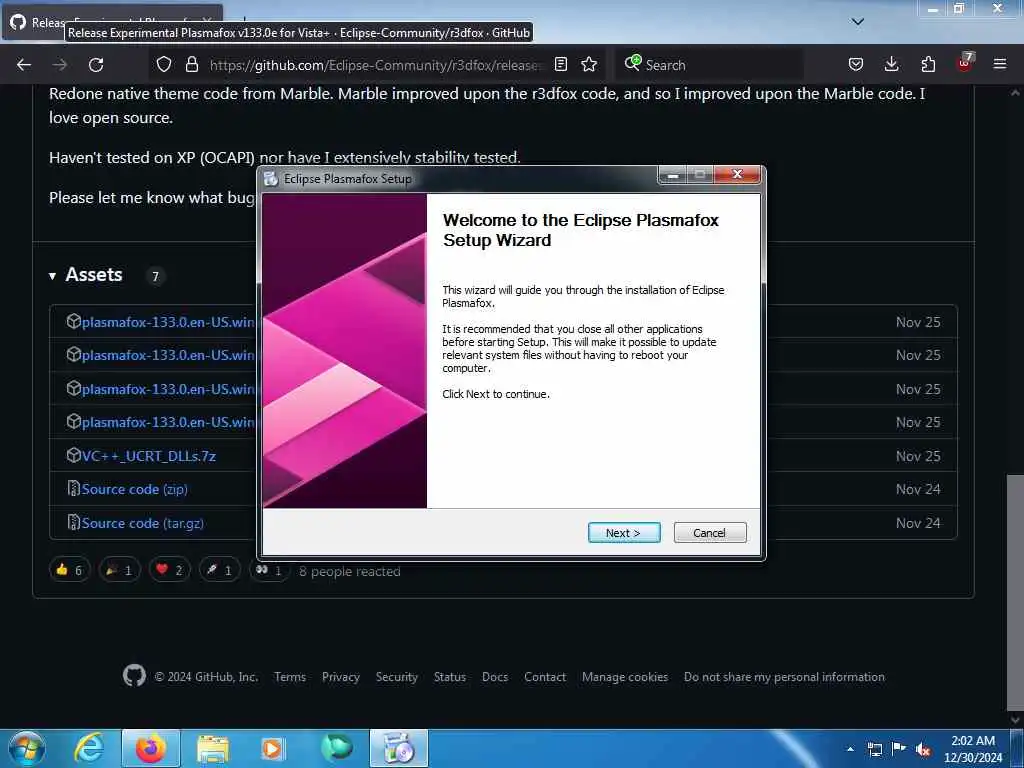This screenshot has height=768, width=1024.
Task: Click the GitHub logo in the footer
Action: pyautogui.click(x=135, y=675)
